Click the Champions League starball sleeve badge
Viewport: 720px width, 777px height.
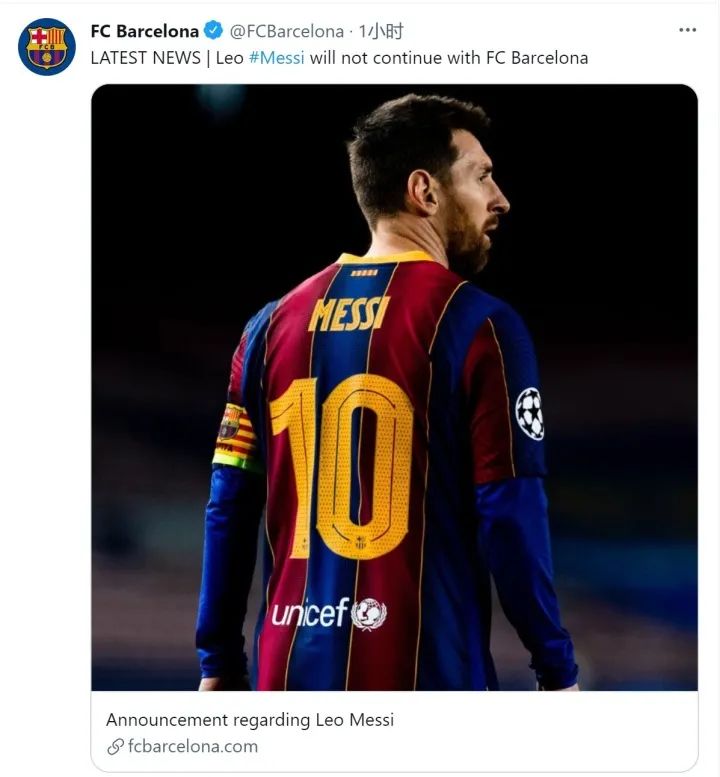(x=530, y=413)
